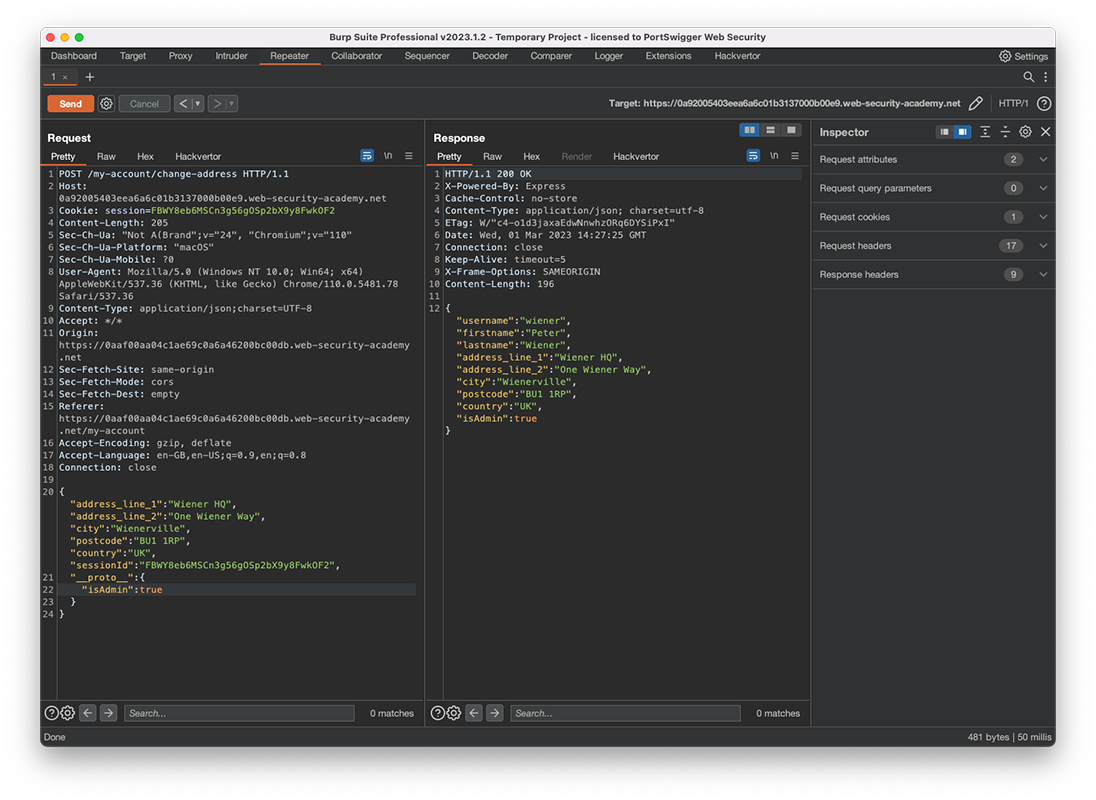Click the "isAdmin":true line in request body
This screenshot has width=1096, height=800.
[x=122, y=590]
